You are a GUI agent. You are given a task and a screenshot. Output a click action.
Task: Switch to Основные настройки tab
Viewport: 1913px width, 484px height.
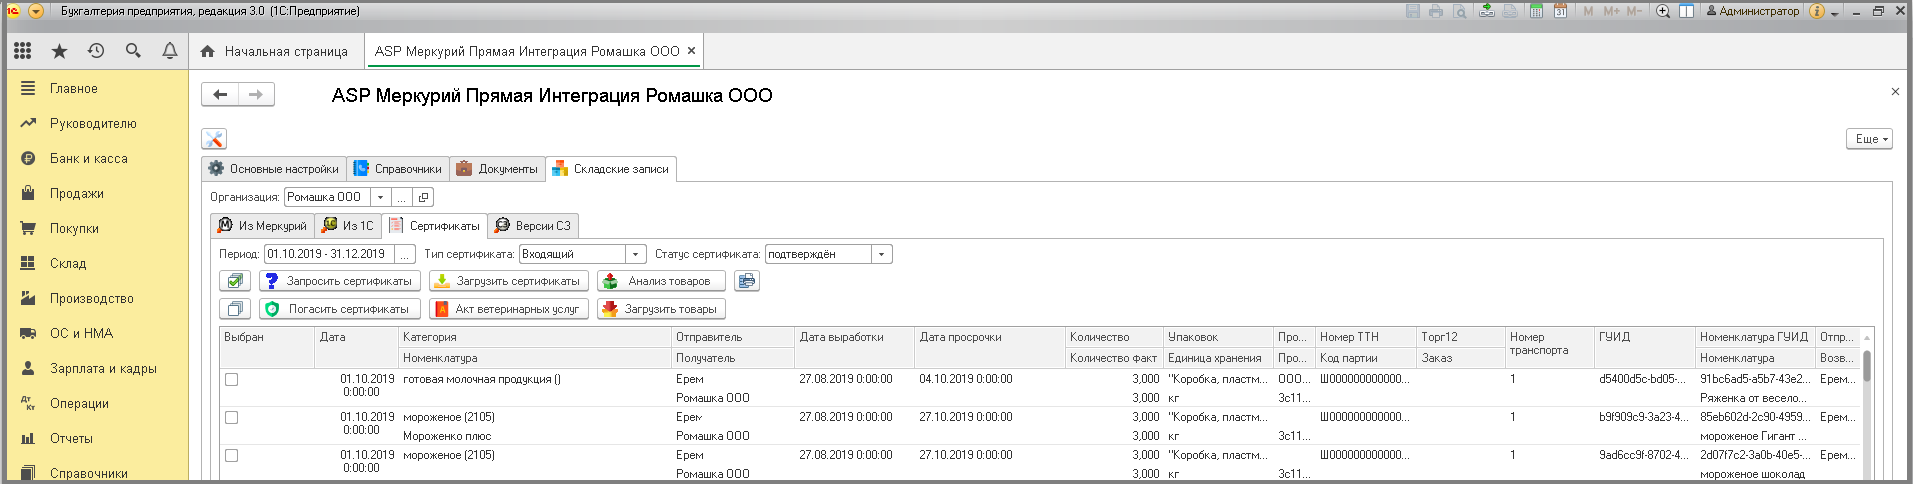(274, 169)
